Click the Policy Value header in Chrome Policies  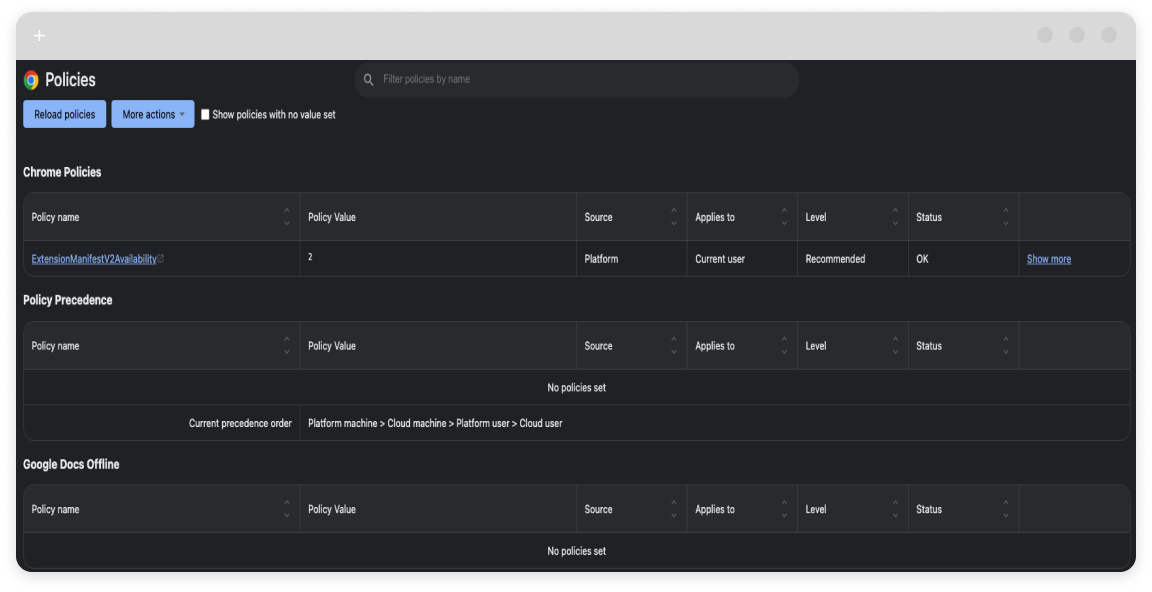click(x=332, y=217)
